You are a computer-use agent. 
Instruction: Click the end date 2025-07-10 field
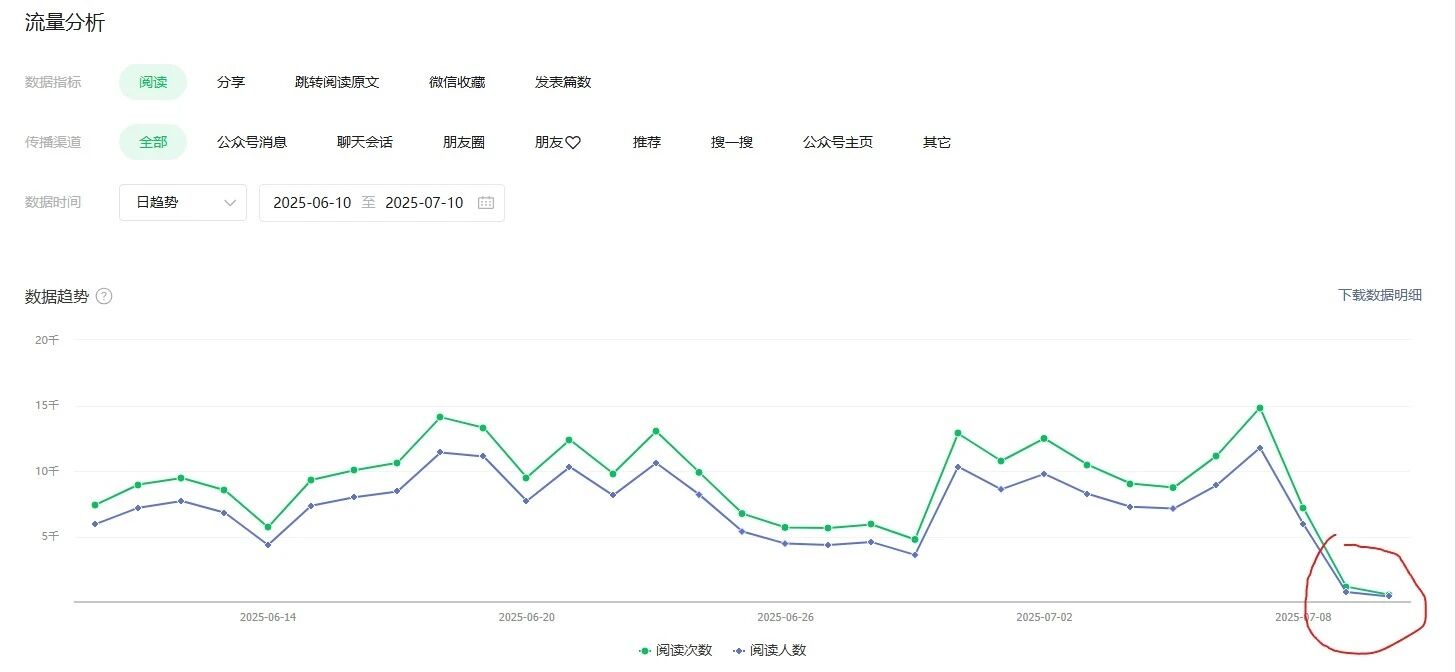click(x=424, y=203)
